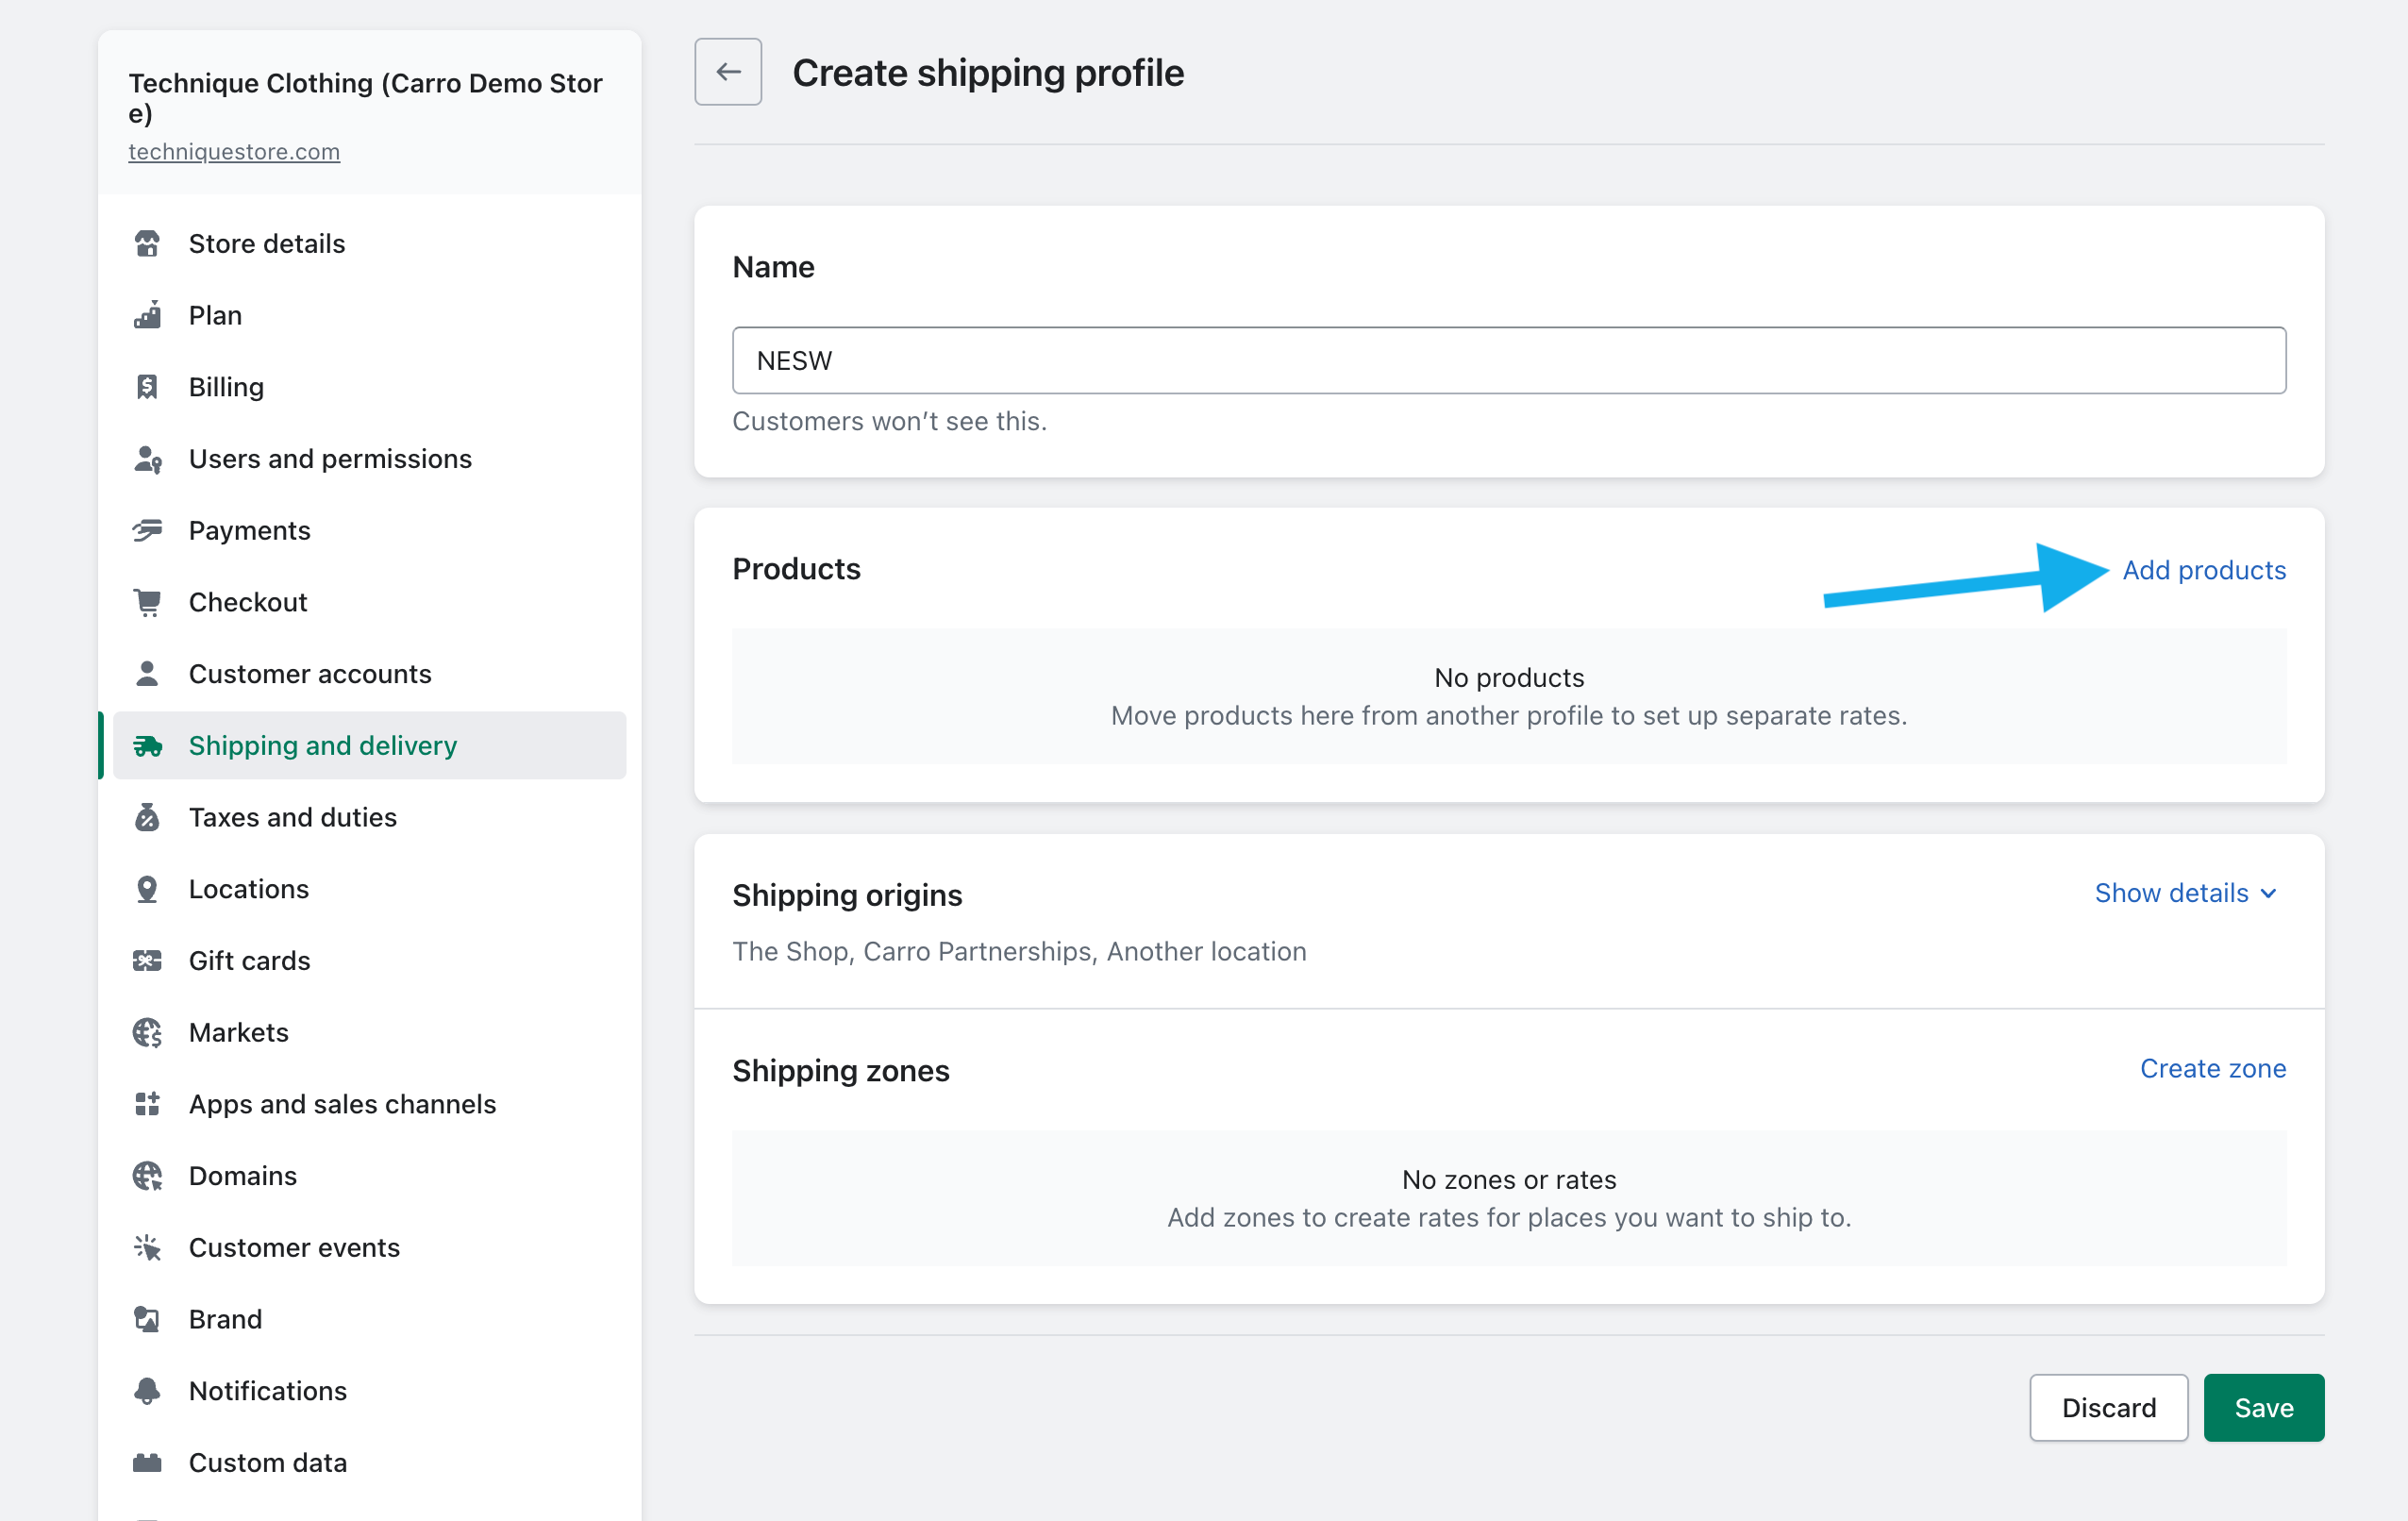Click the back arrow button
This screenshot has width=2408, height=1521.
pos(728,72)
